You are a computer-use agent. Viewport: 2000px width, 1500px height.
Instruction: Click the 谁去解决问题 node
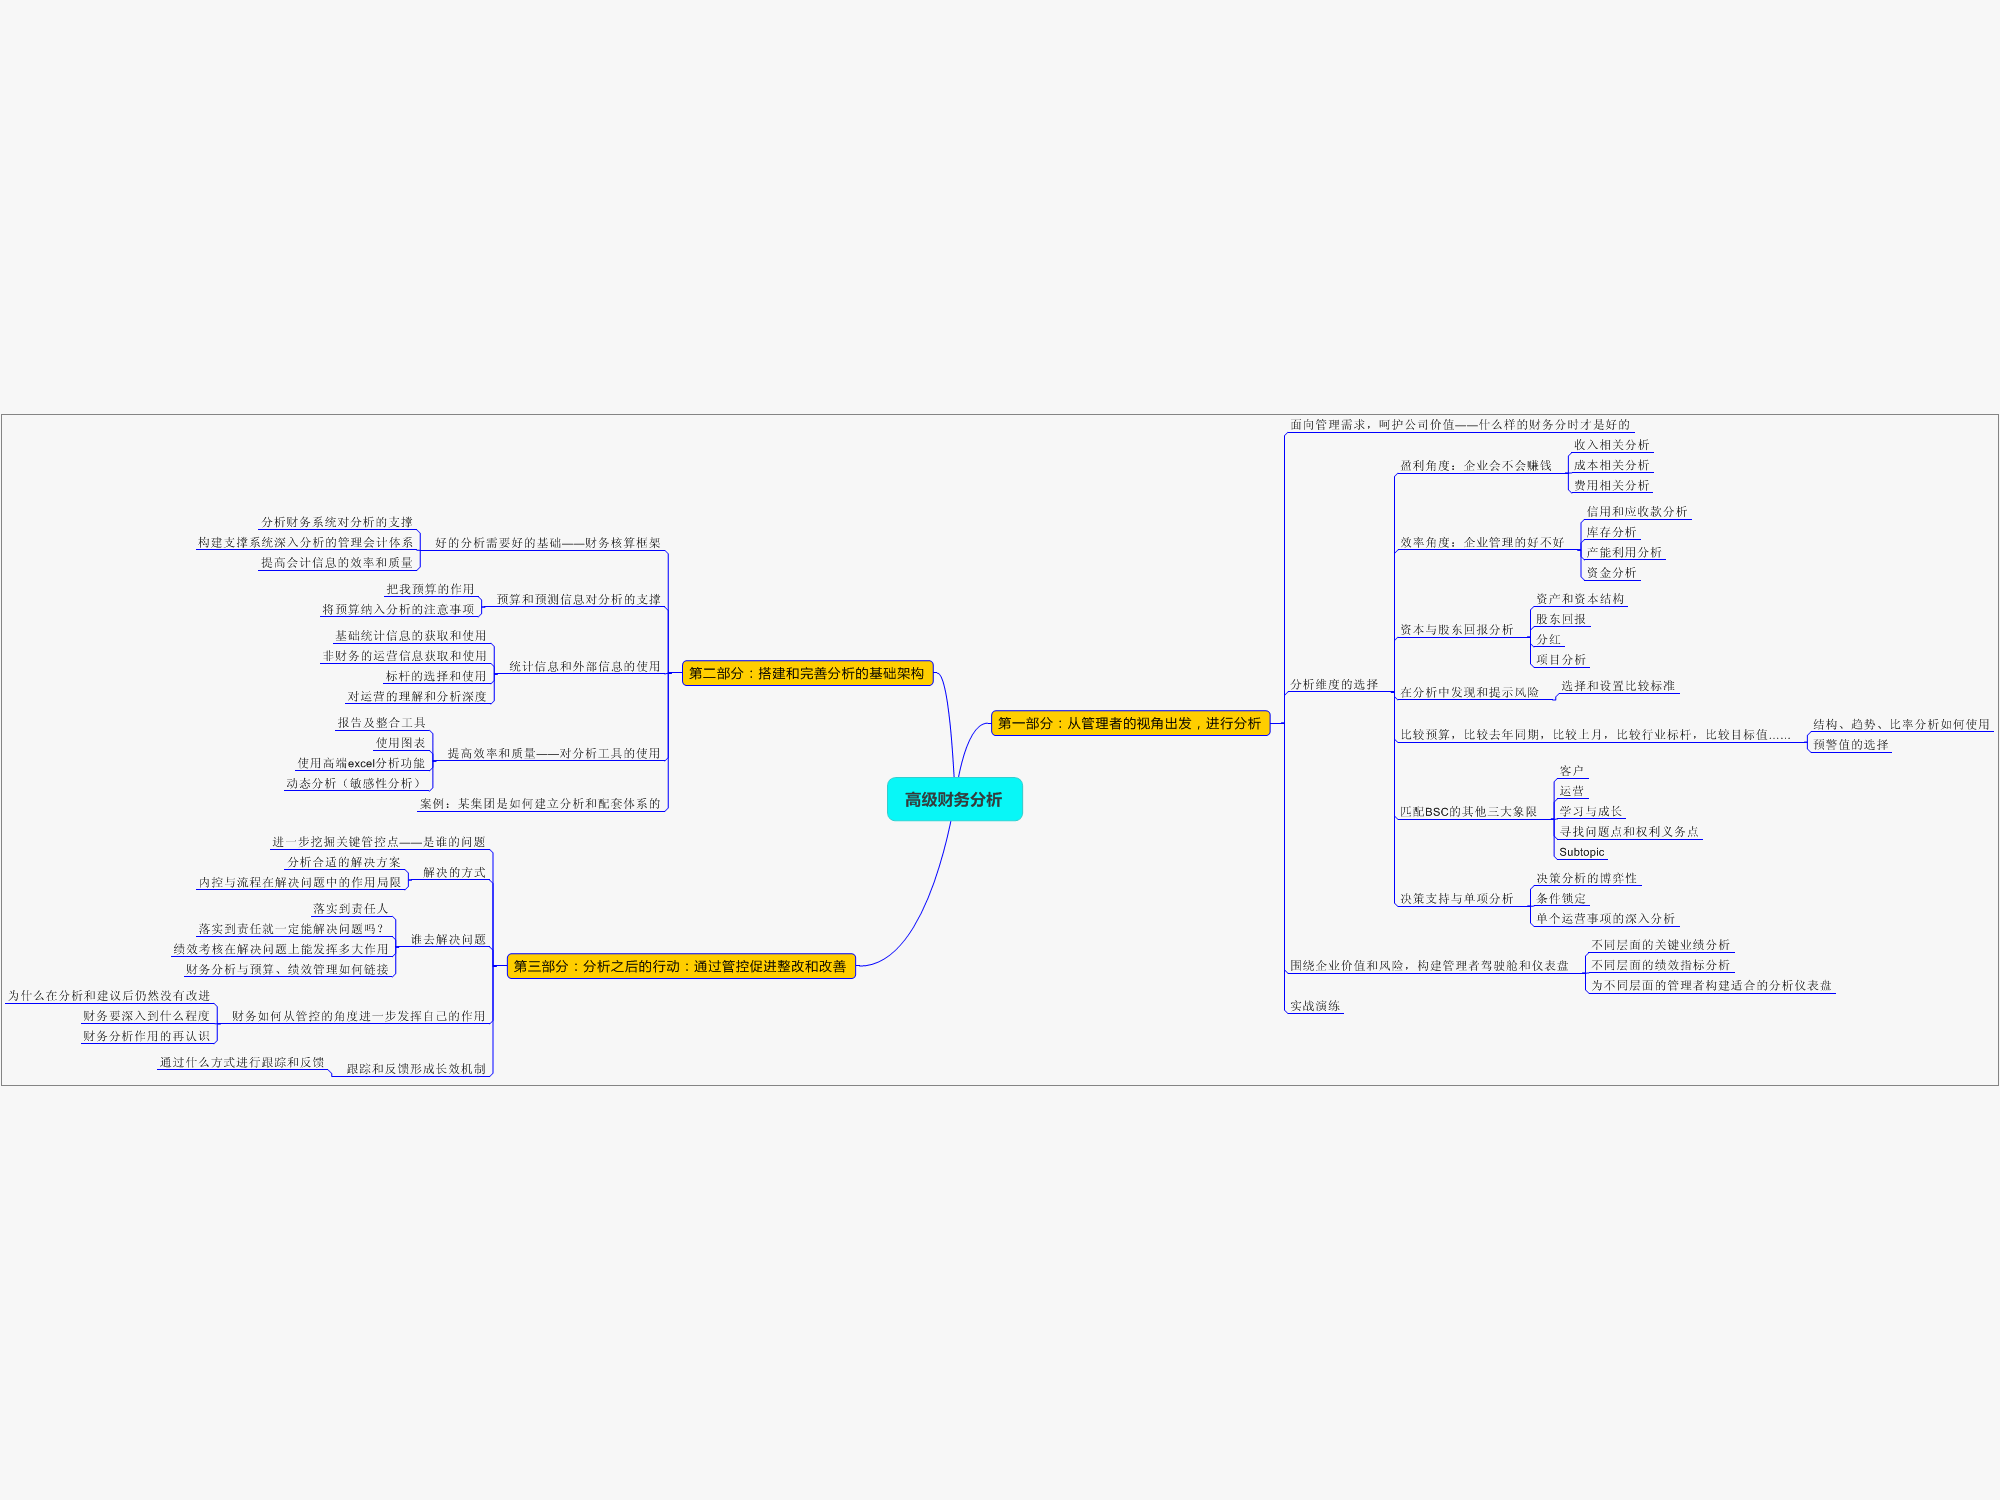(x=448, y=940)
